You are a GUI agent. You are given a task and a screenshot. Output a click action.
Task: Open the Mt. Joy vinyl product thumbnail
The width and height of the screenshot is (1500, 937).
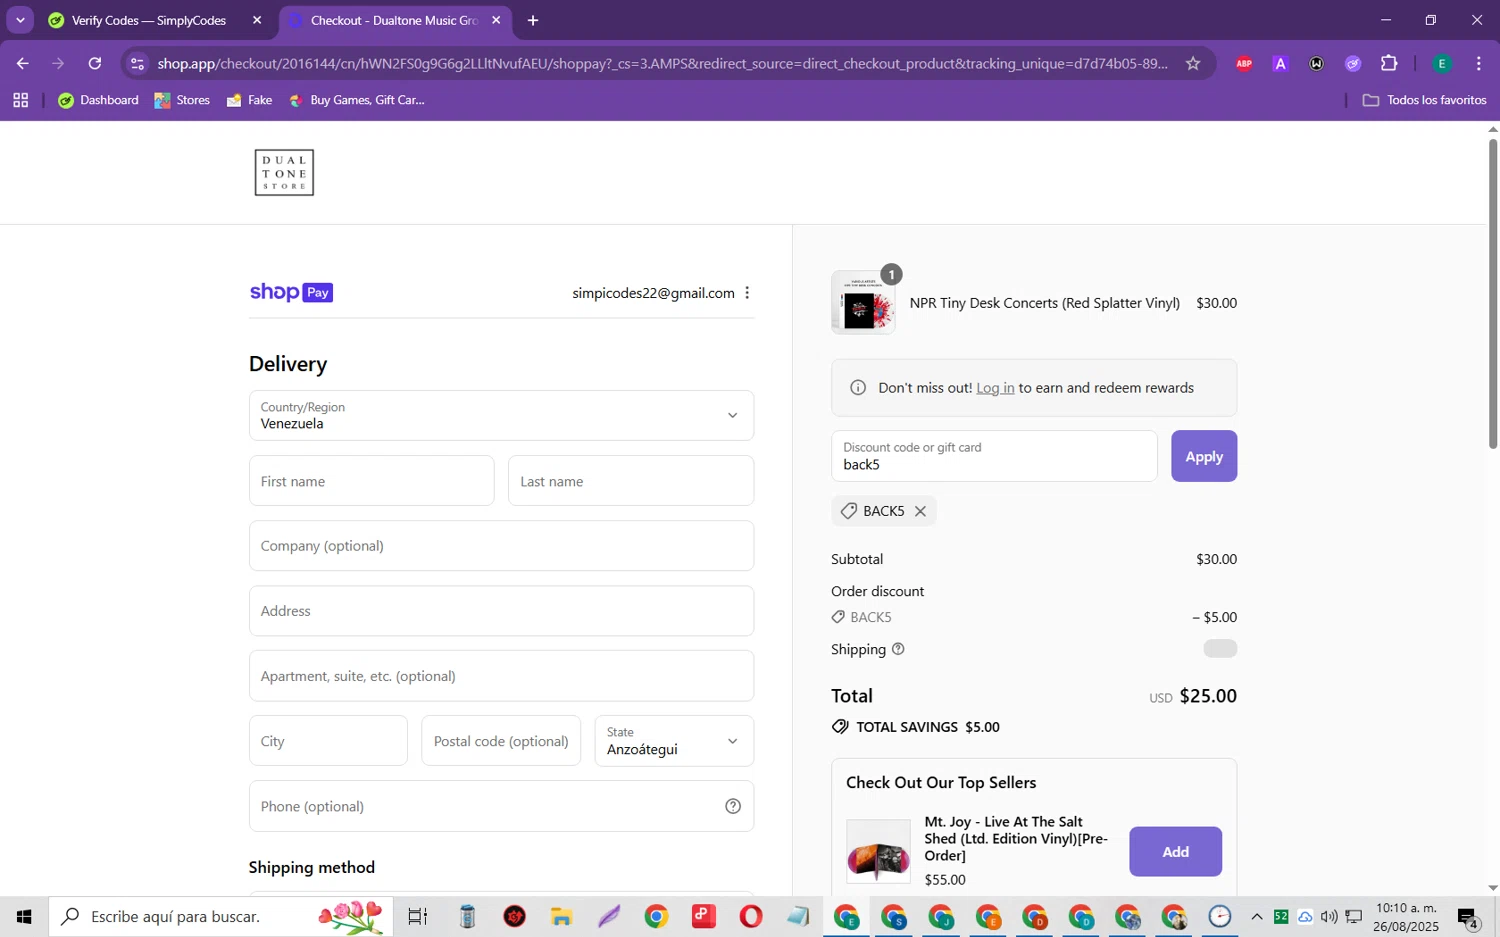pyautogui.click(x=878, y=851)
